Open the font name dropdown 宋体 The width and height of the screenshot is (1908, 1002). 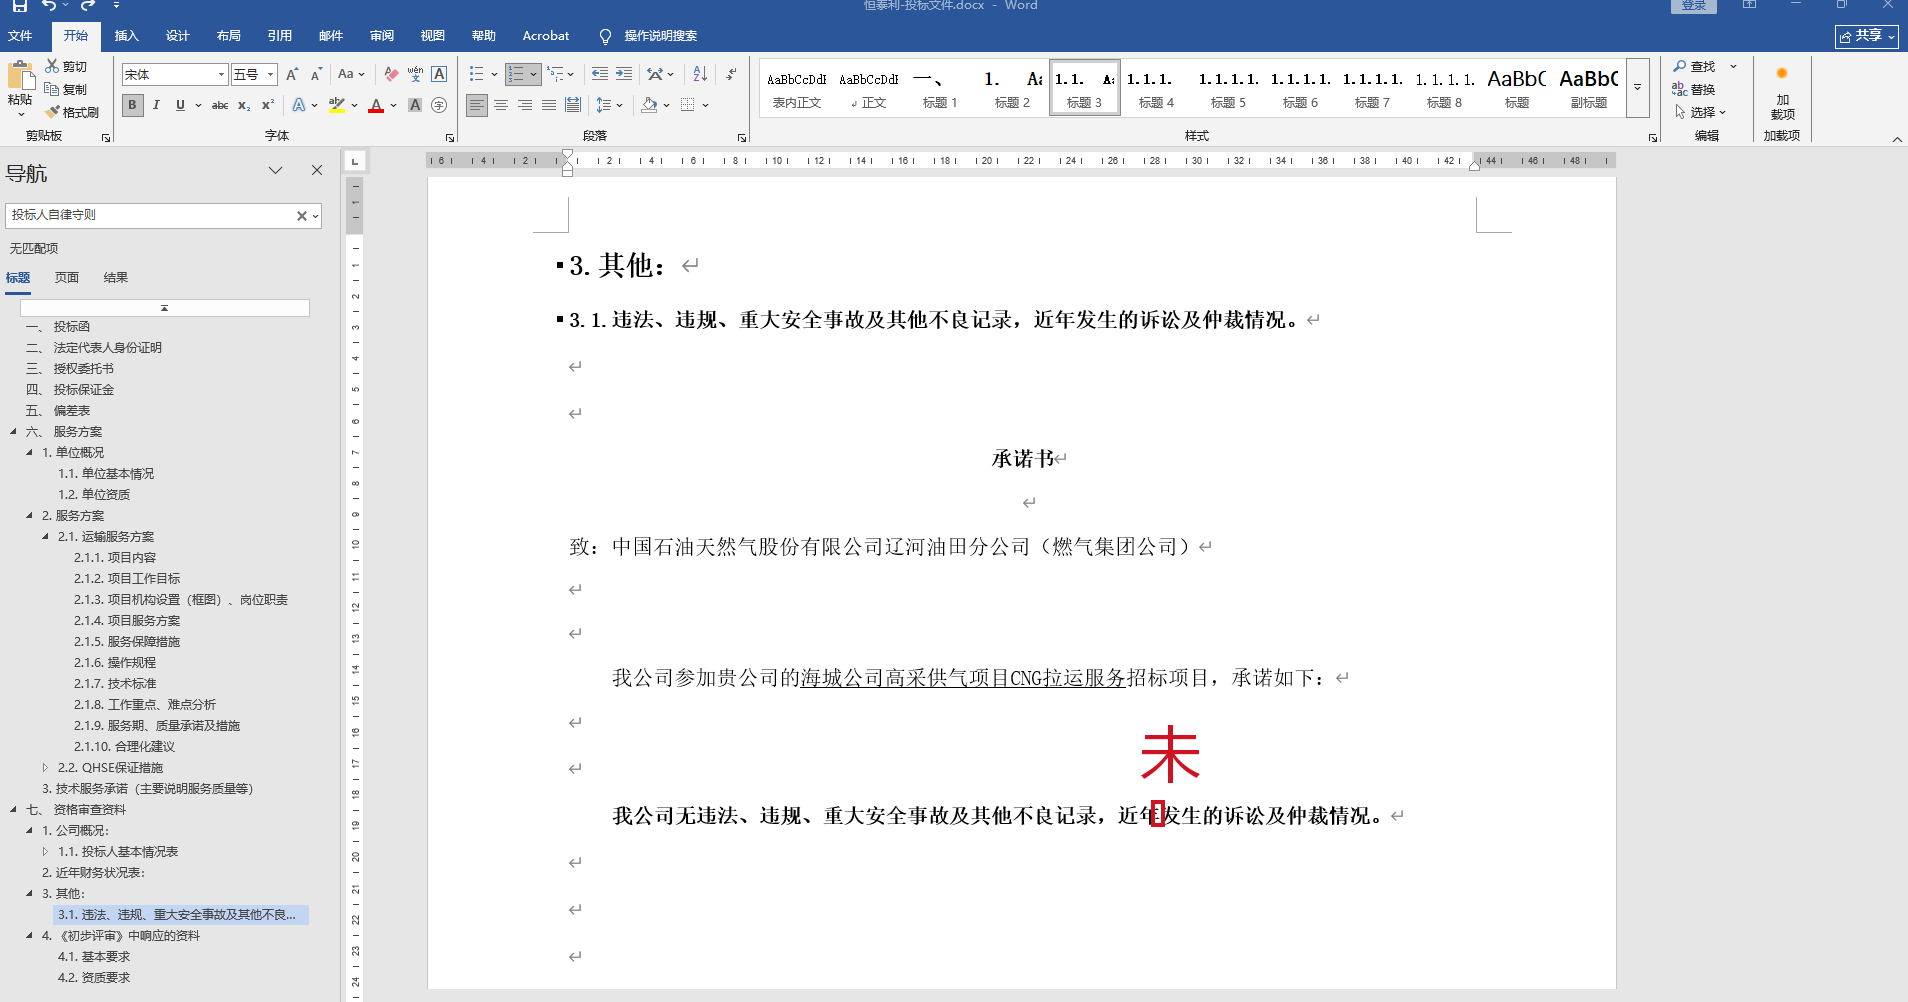[221, 74]
